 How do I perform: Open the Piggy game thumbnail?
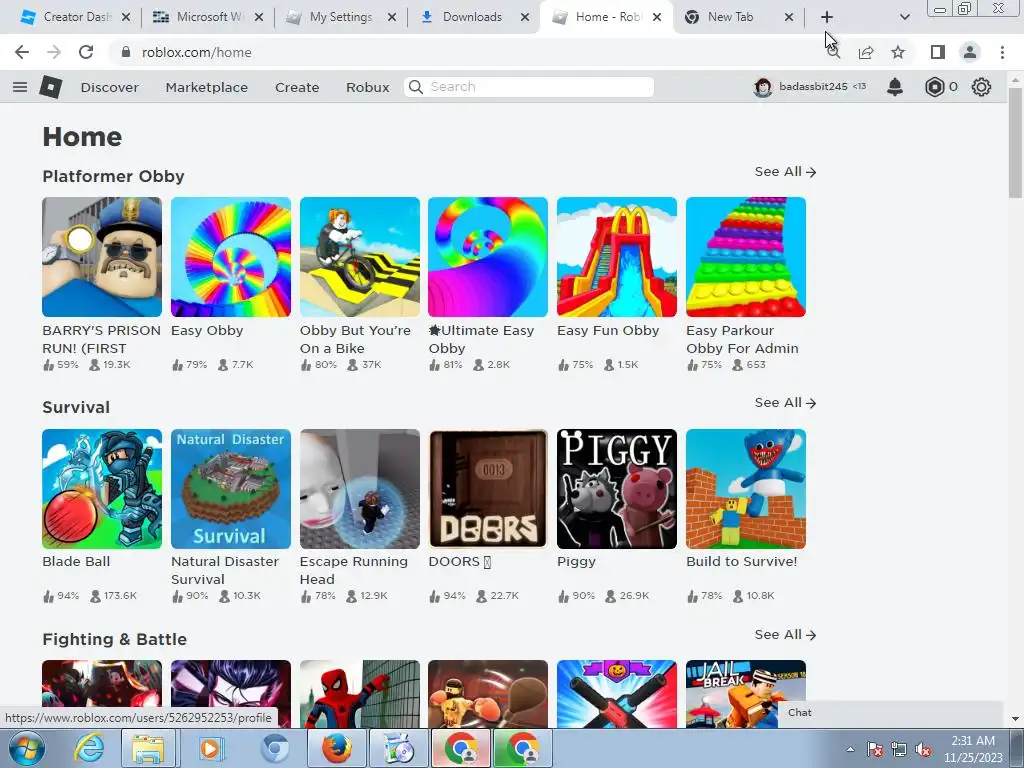click(617, 488)
